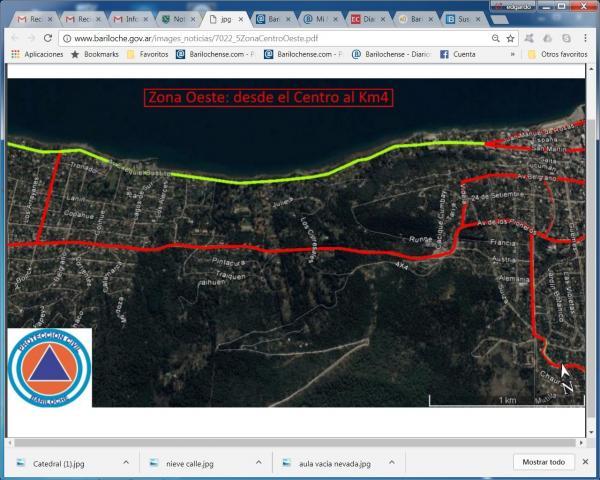
Task: Click the vertical scrollbar down arrow
Action: tap(590, 433)
